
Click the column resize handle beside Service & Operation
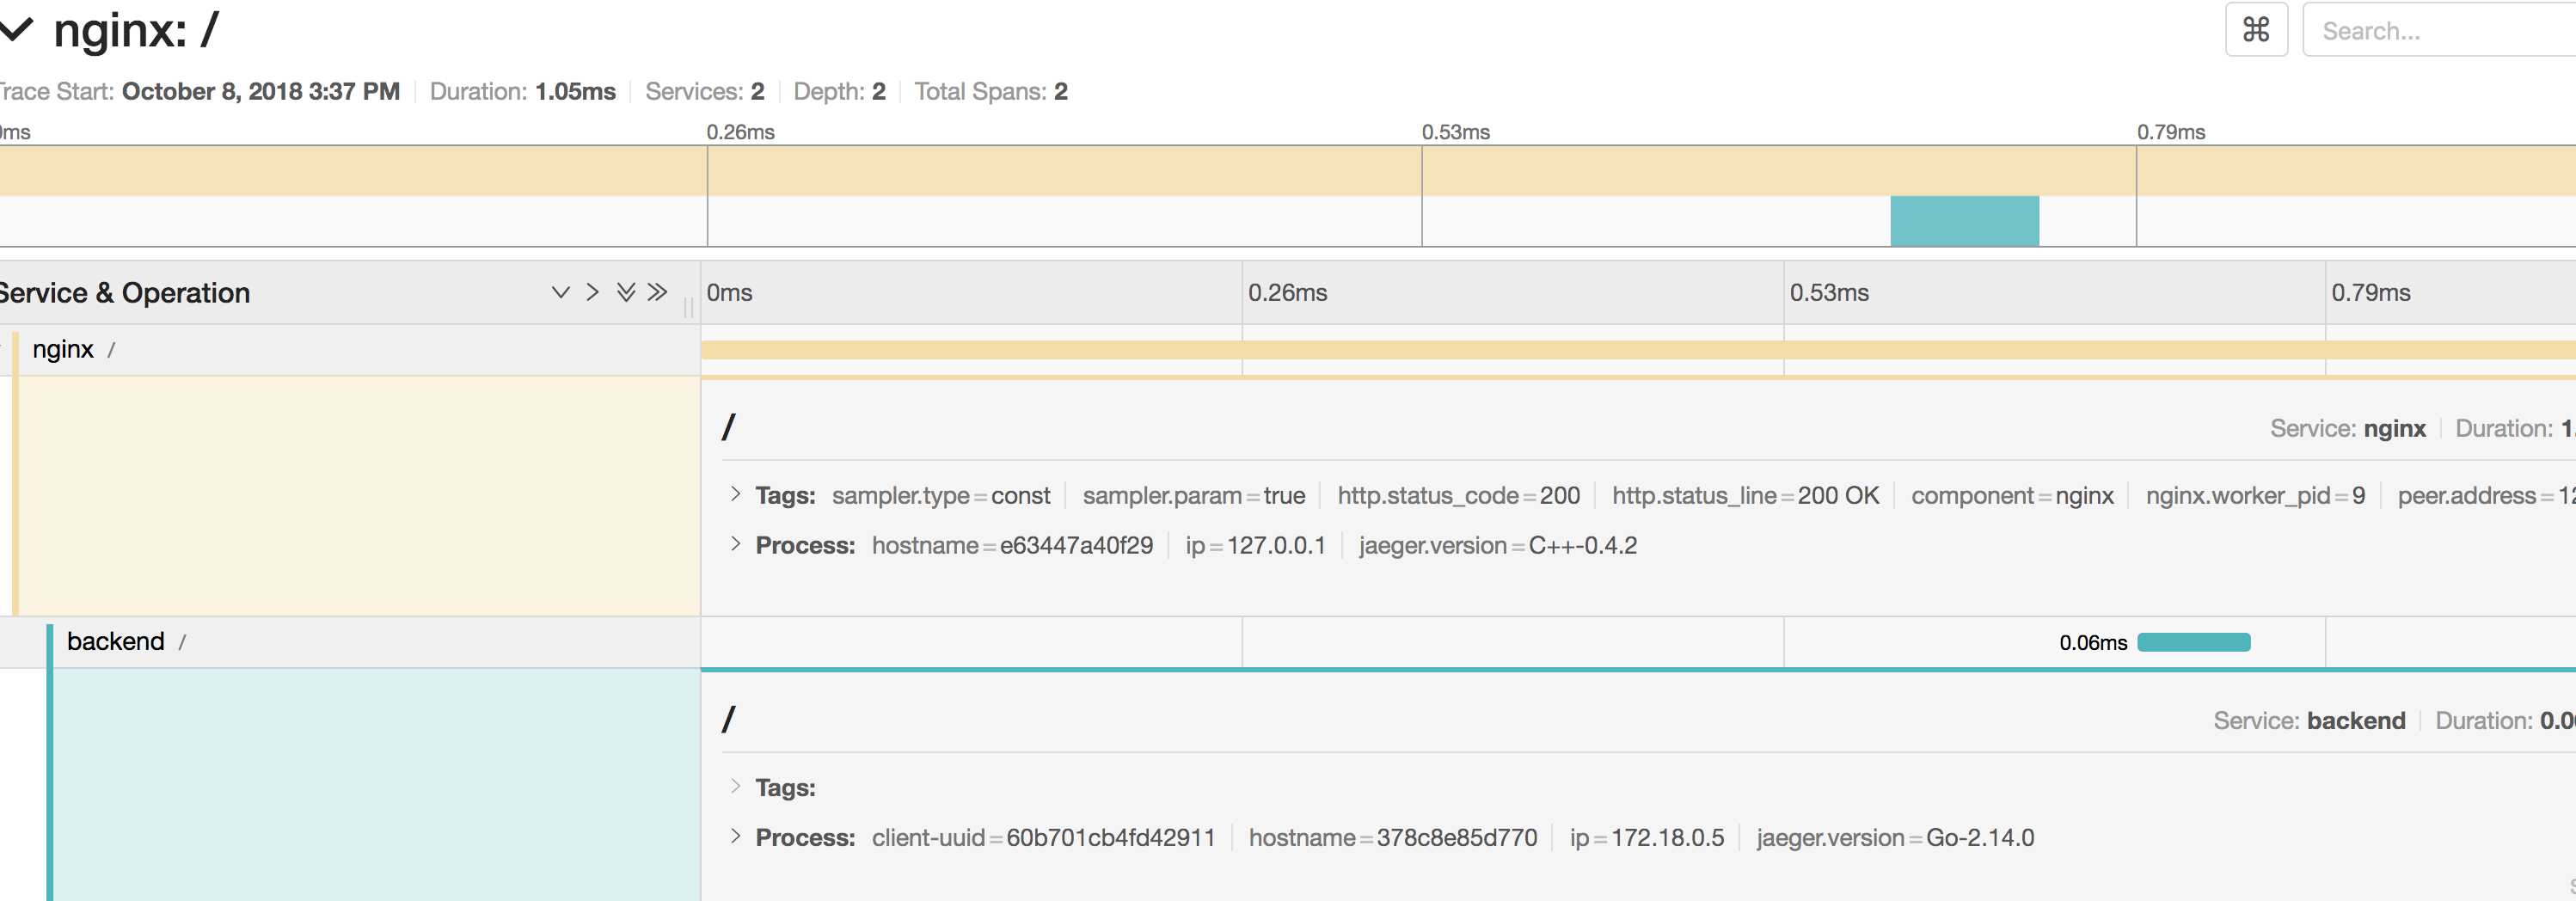click(689, 307)
